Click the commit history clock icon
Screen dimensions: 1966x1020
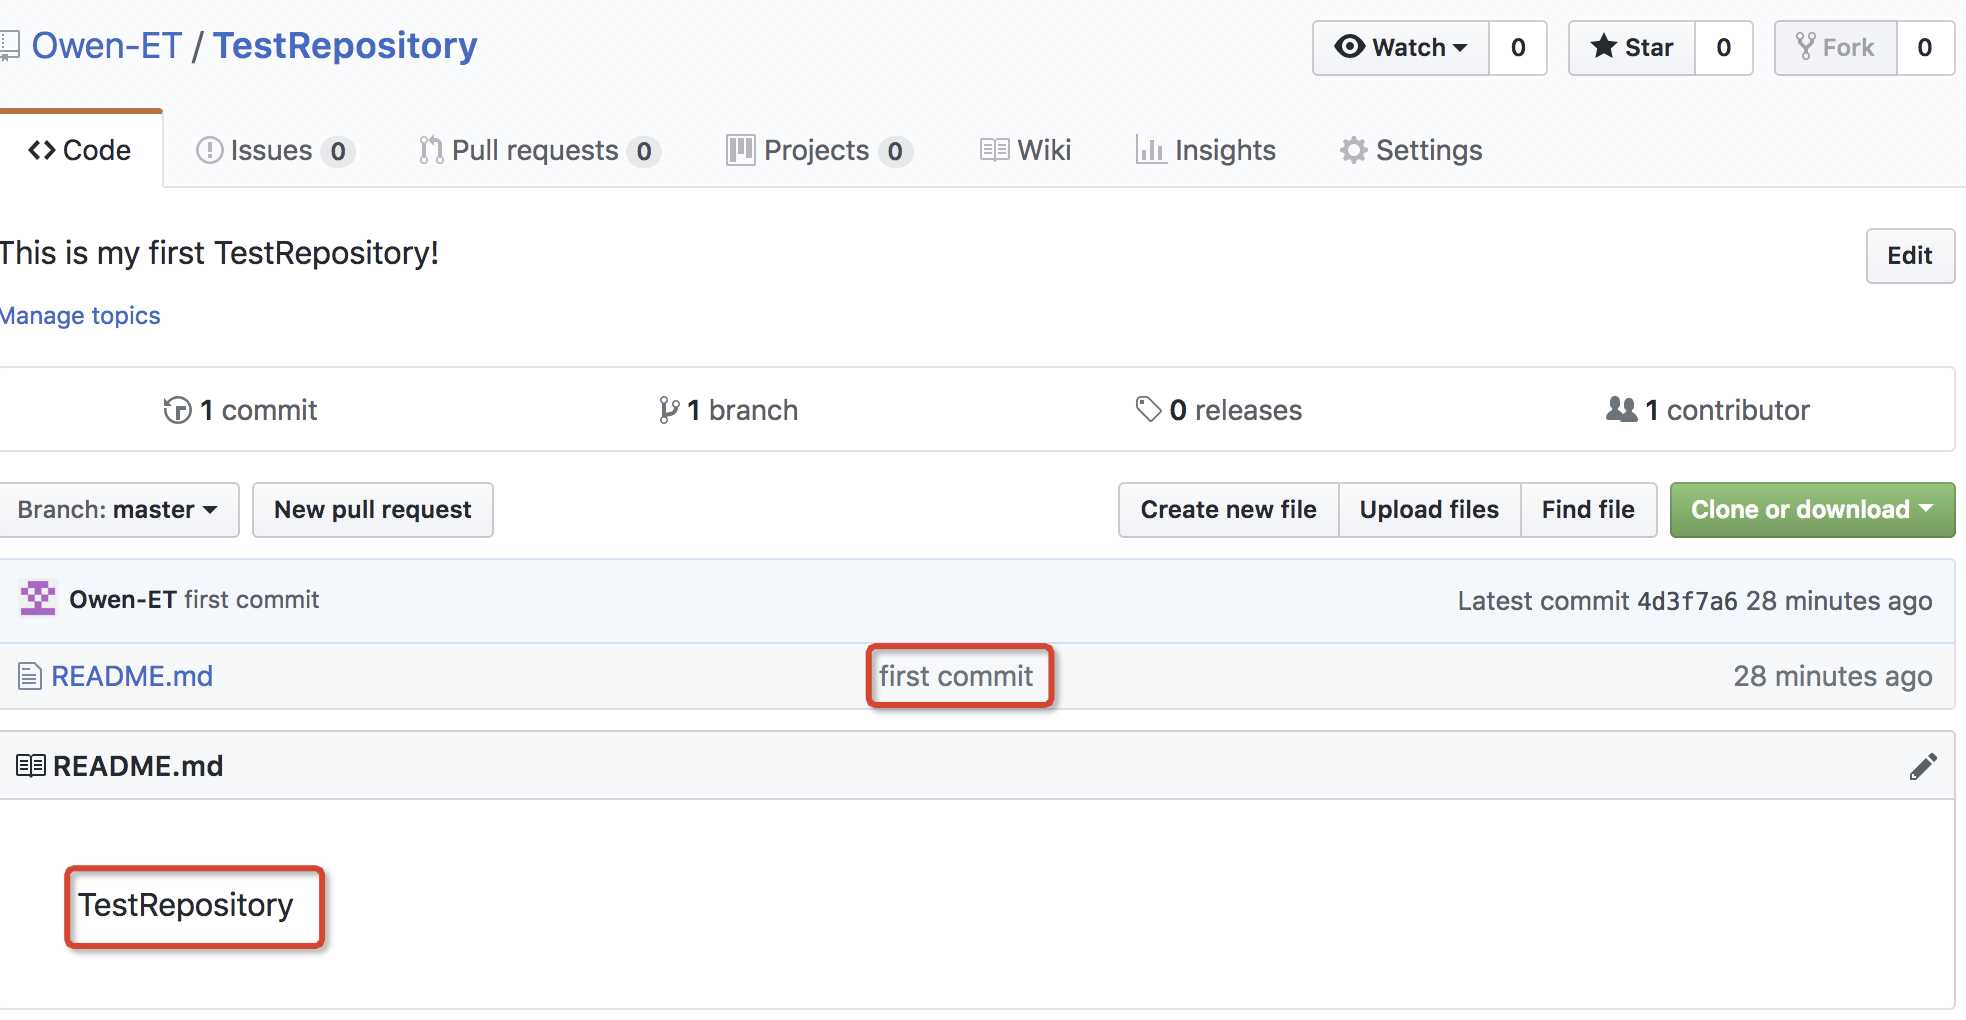tap(177, 410)
